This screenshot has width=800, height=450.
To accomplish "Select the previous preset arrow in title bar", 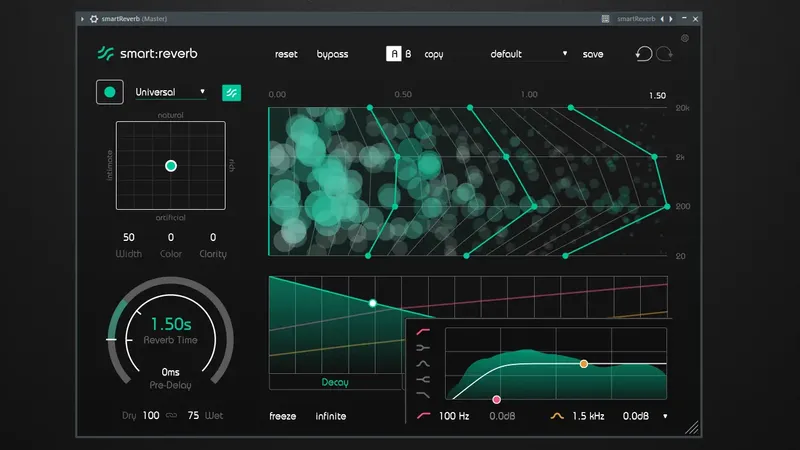I will [662, 19].
